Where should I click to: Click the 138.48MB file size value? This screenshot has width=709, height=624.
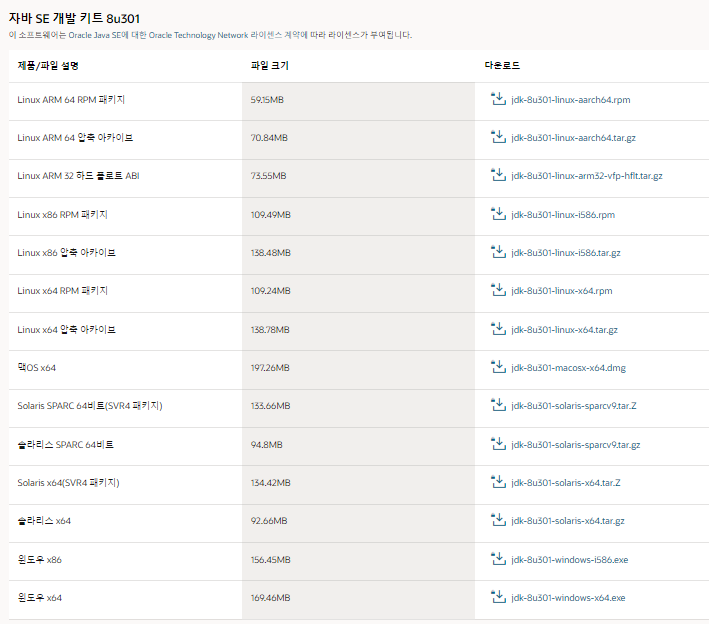click(x=271, y=253)
